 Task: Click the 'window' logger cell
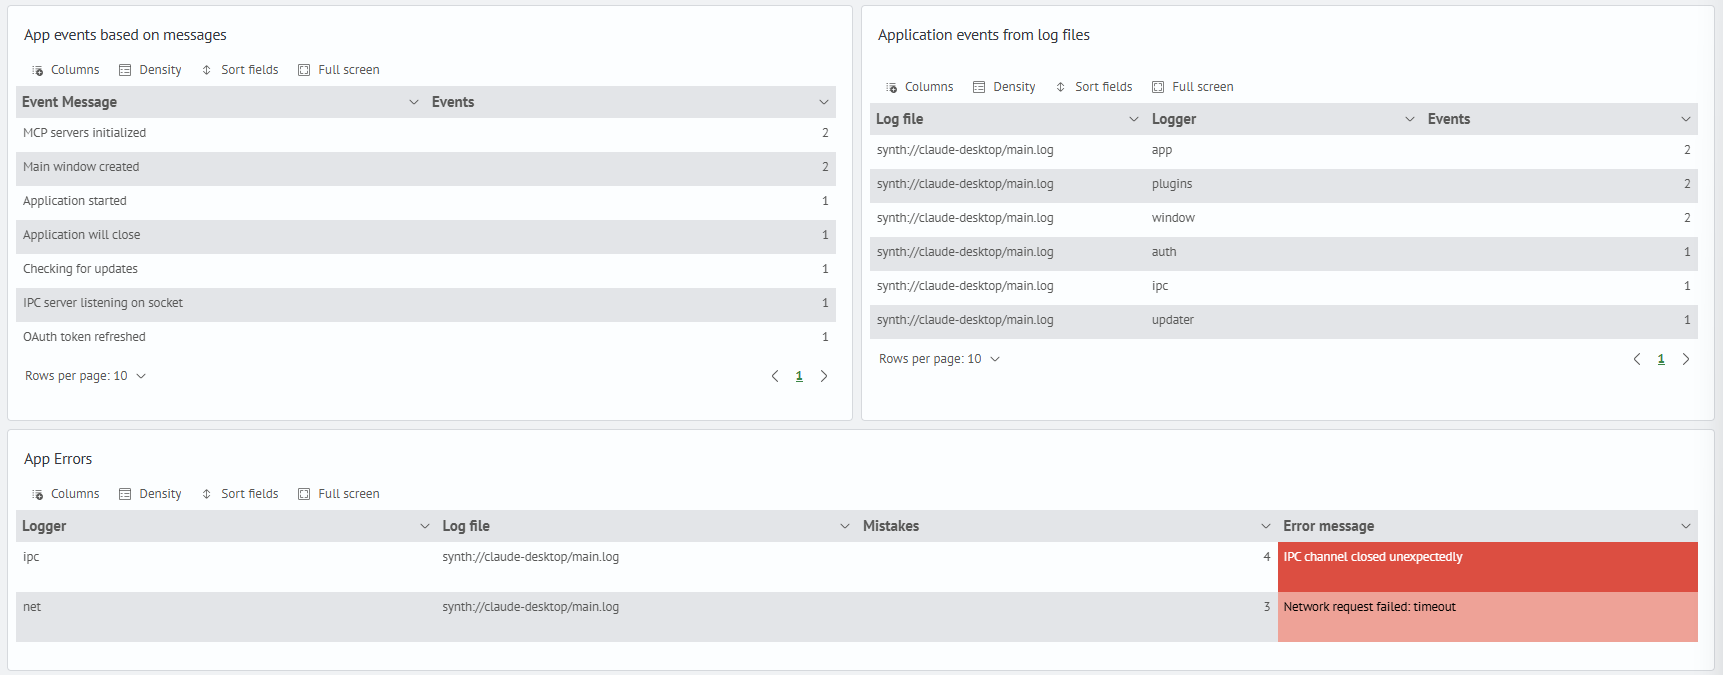point(1284,218)
